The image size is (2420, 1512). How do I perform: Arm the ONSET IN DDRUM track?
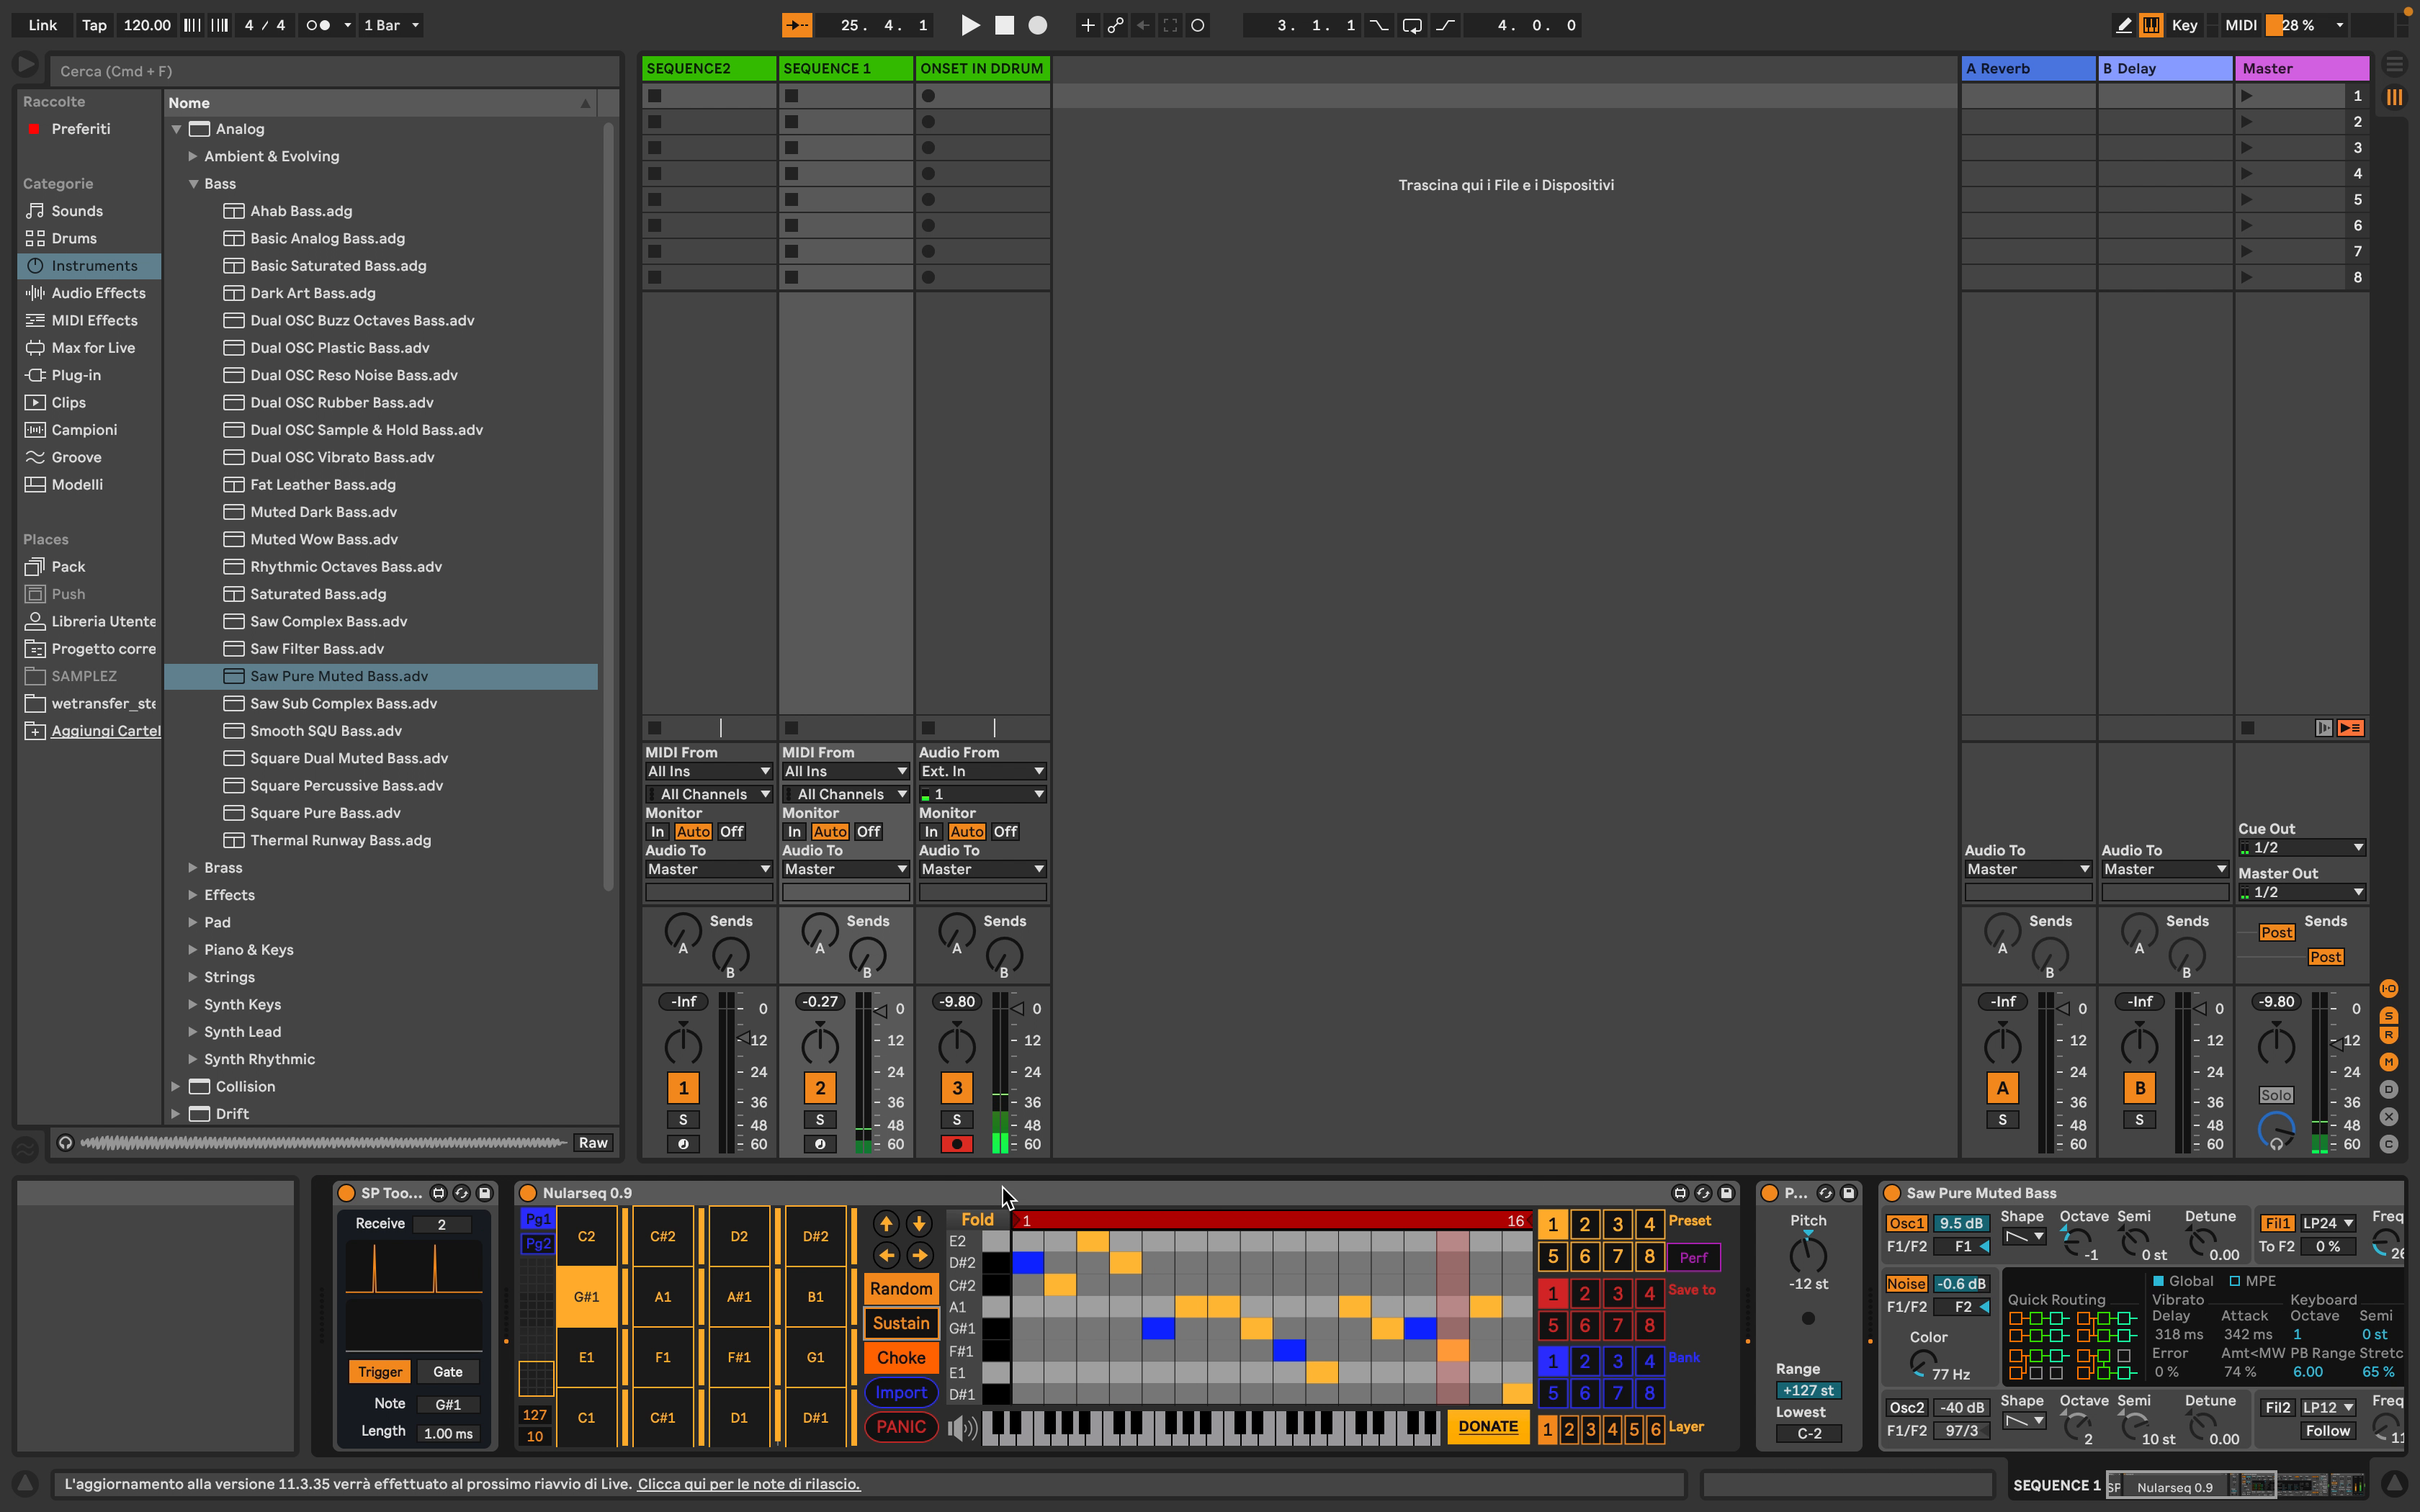pos(956,1144)
